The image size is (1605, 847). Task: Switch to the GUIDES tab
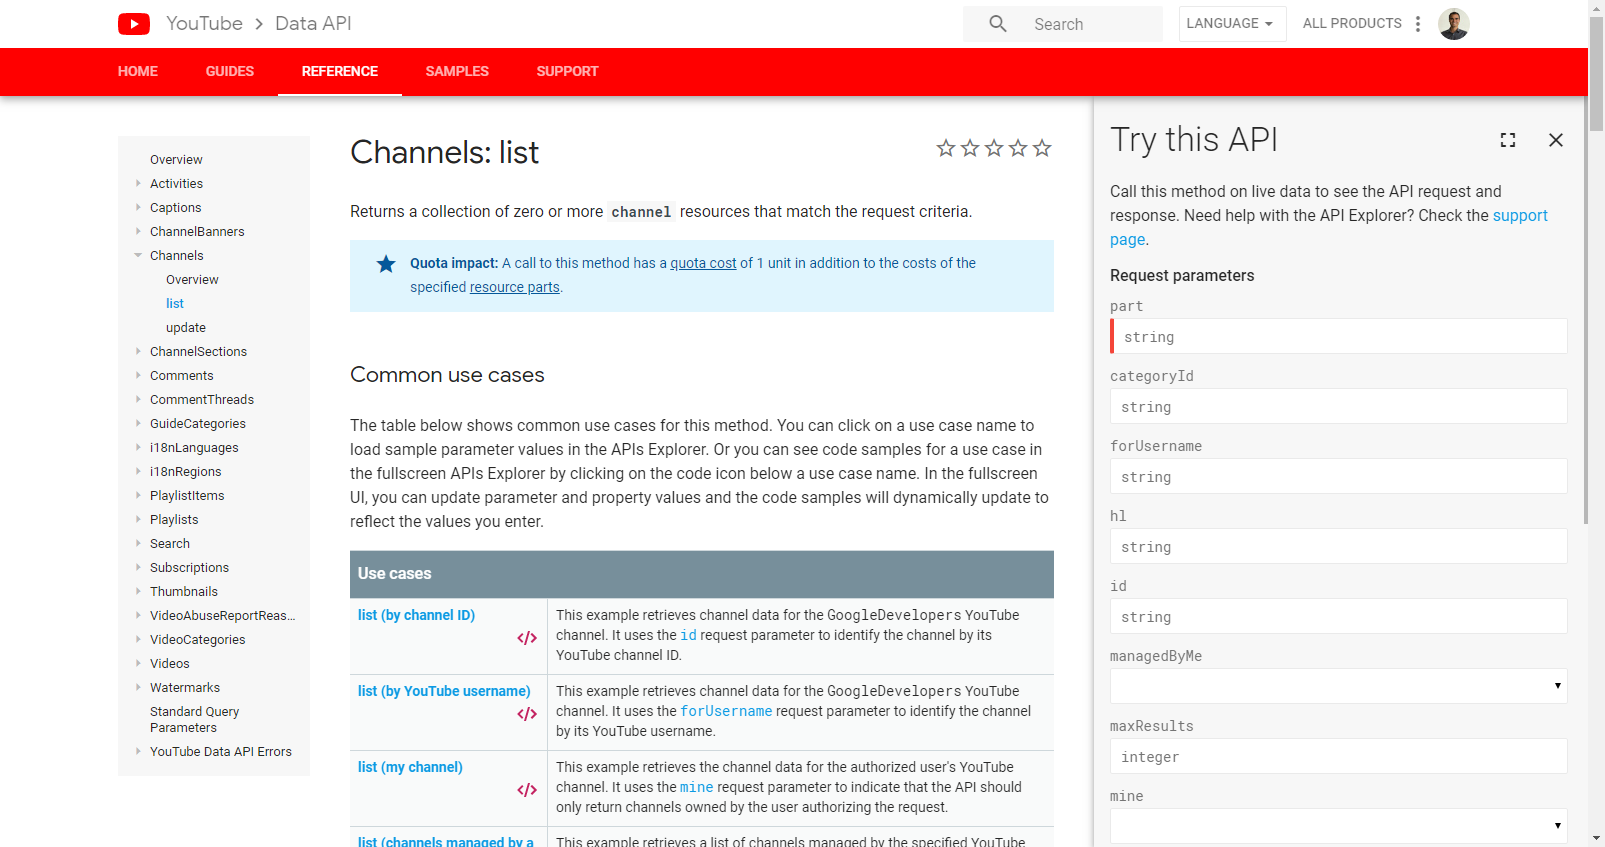click(x=230, y=71)
